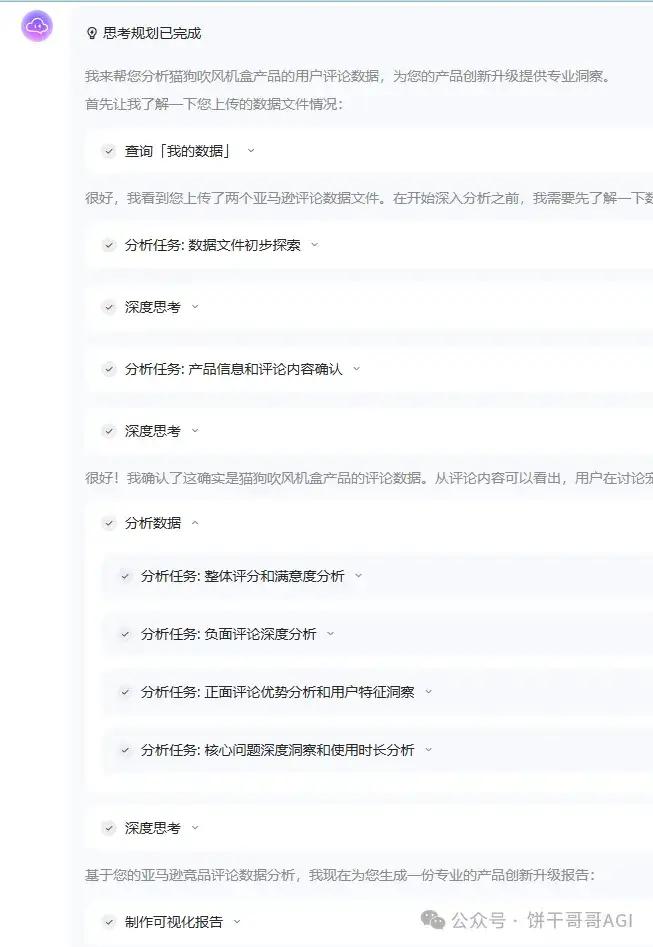Screen dimensions: 653x947
Task: Click checkmark icon beside first 深度思考 row
Action: click(x=109, y=307)
